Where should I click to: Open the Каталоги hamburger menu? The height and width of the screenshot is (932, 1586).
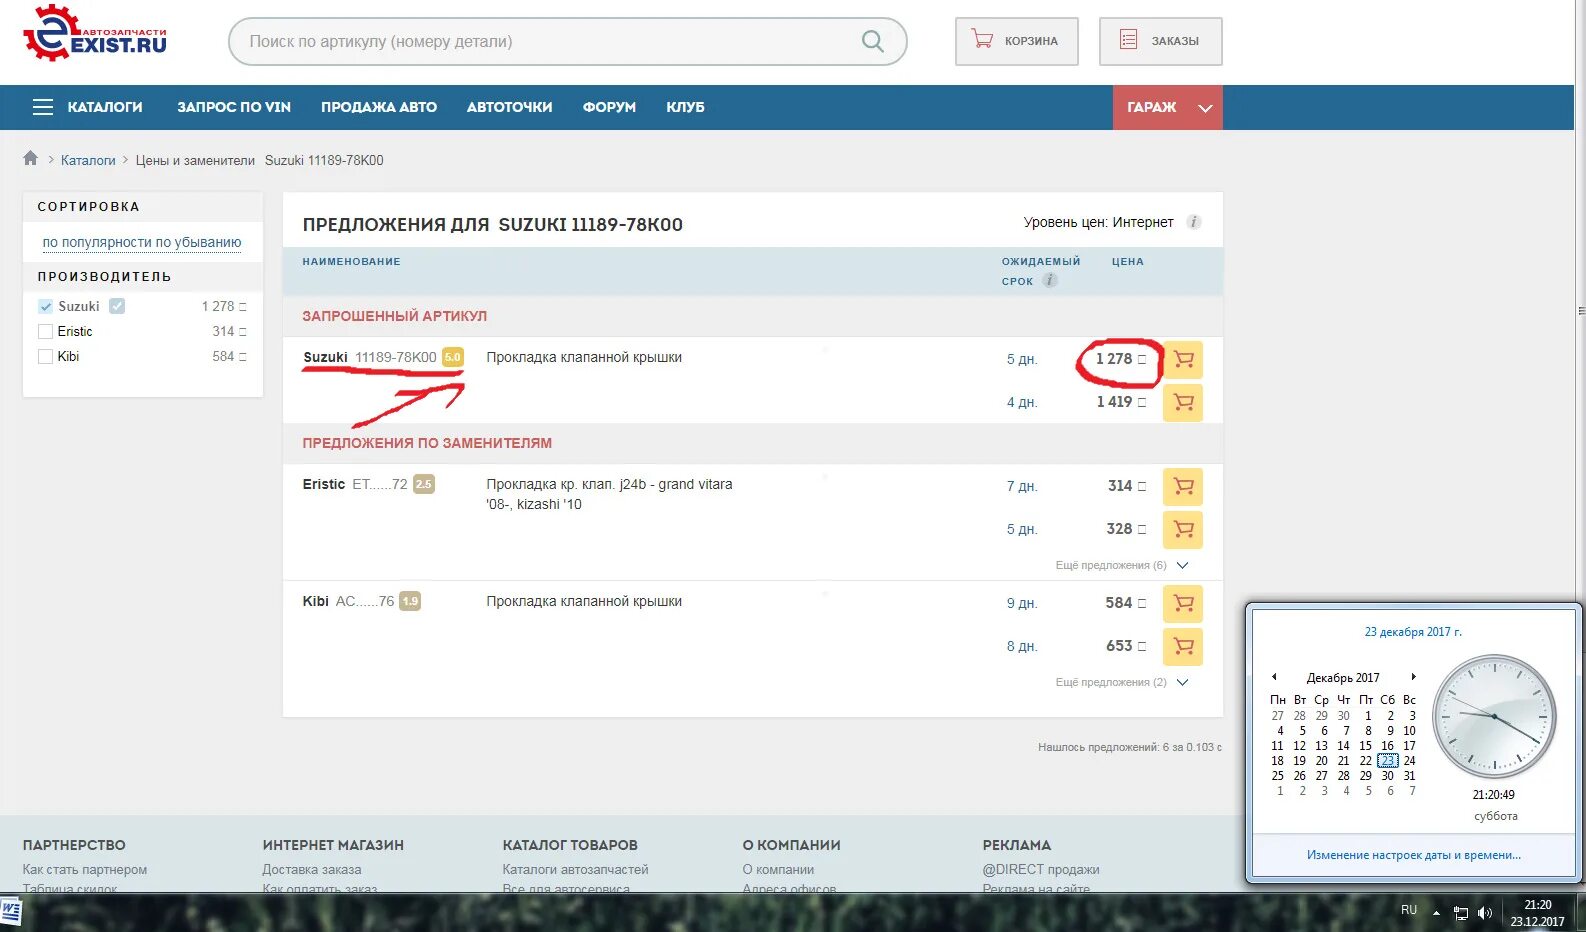pyautogui.click(x=87, y=107)
